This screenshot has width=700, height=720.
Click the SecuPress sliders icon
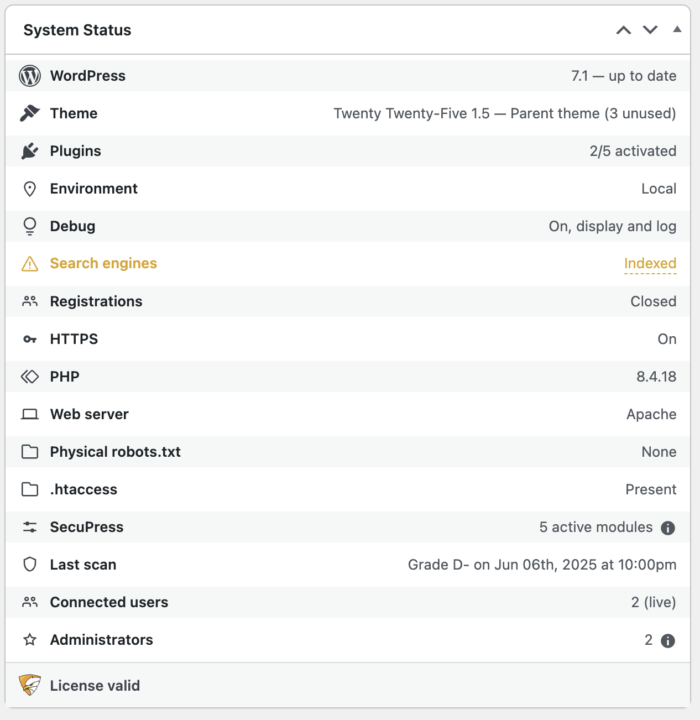30,527
